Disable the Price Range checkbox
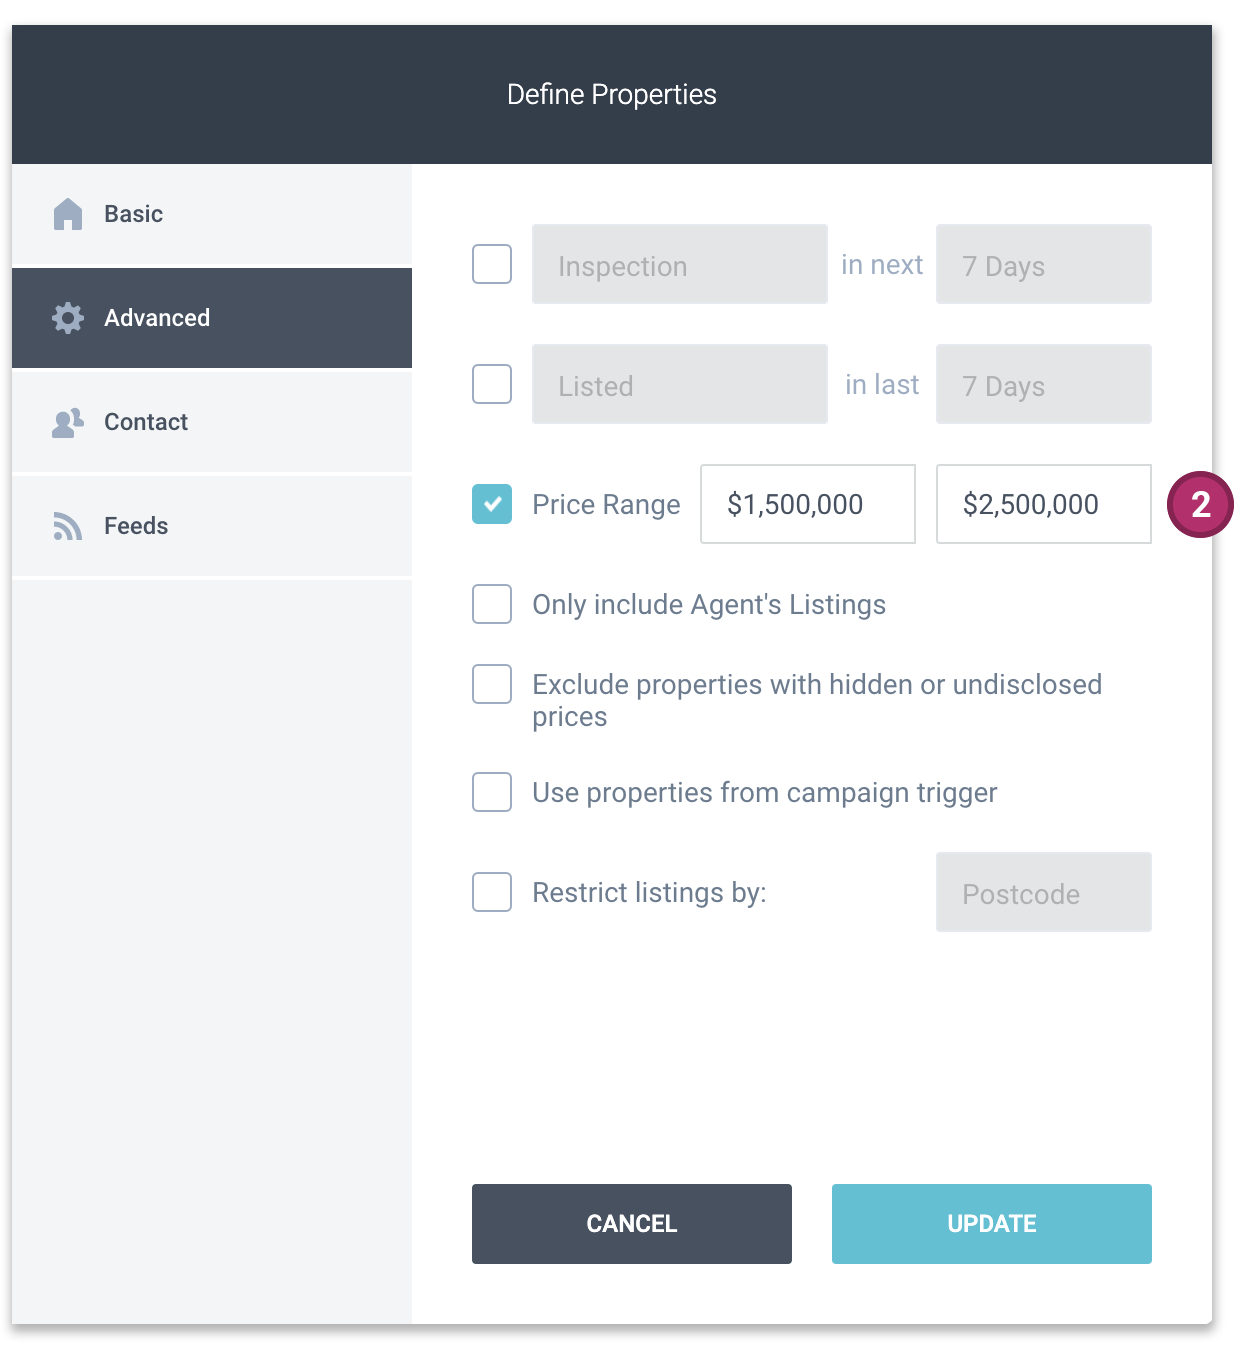This screenshot has width=1234, height=1350. click(x=491, y=505)
